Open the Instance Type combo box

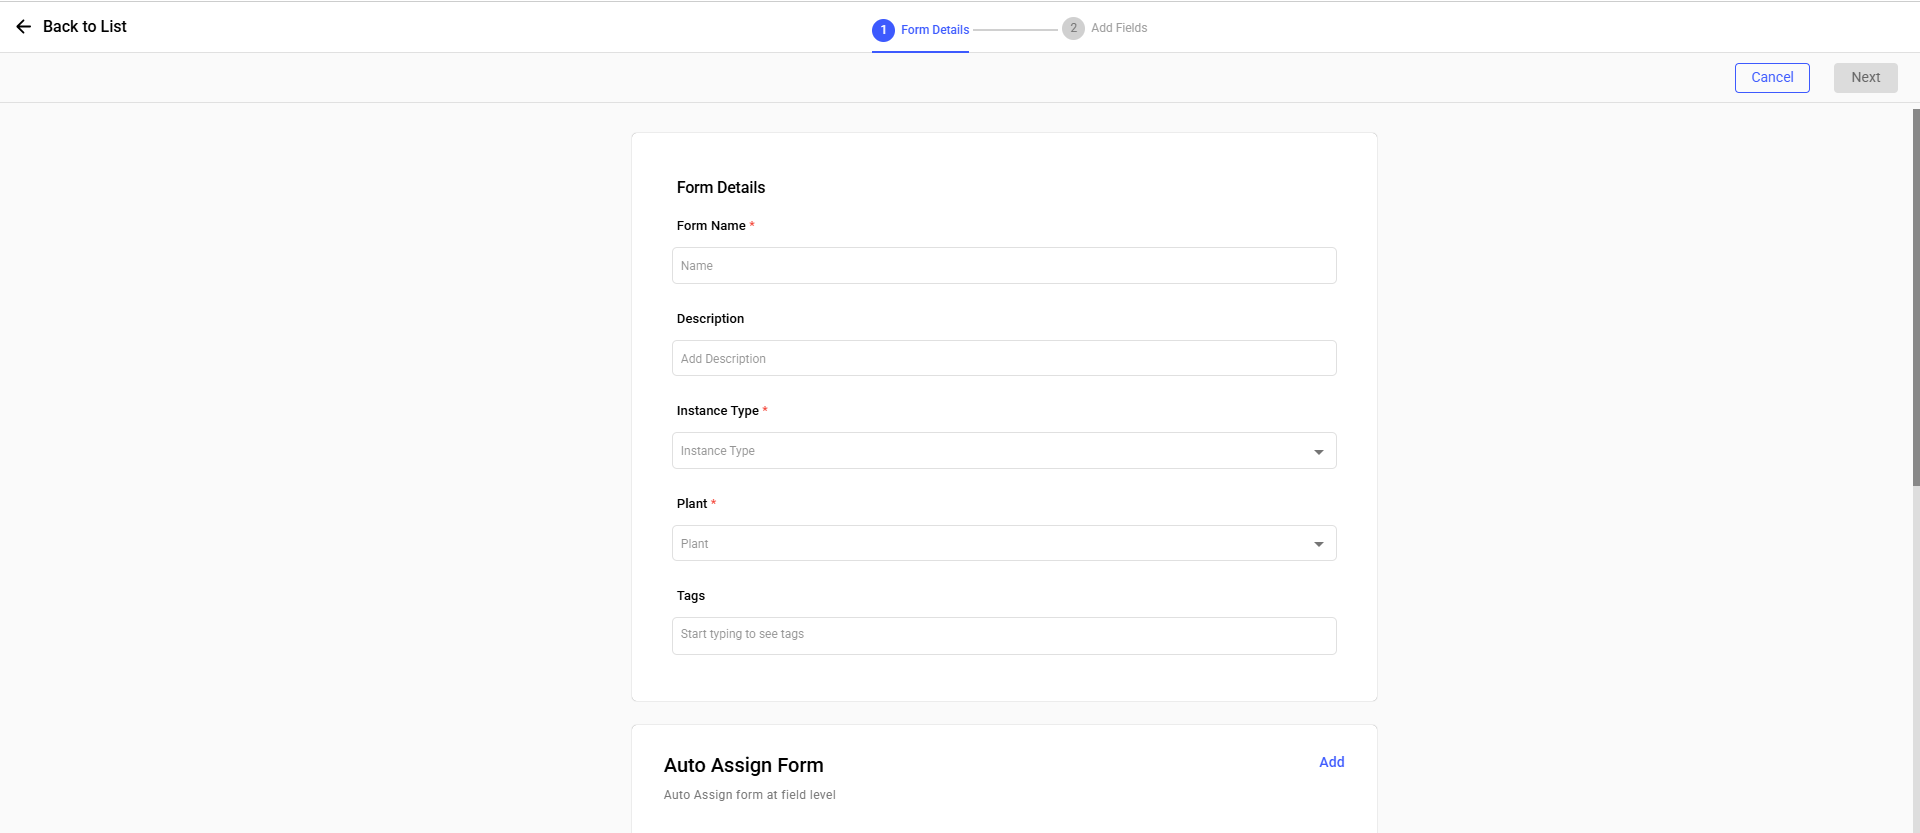pos(990,451)
